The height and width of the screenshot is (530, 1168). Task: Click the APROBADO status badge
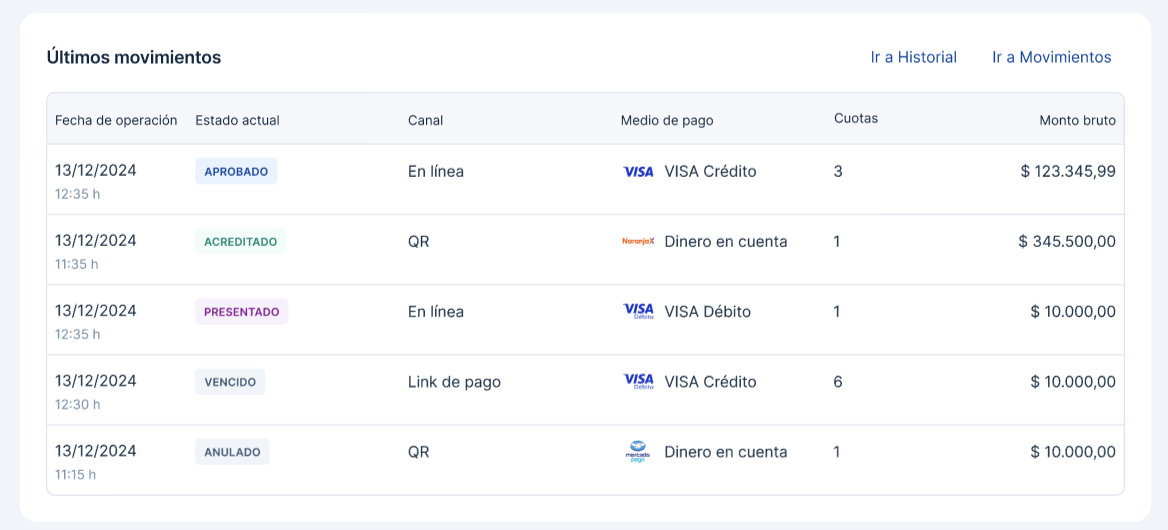coord(236,171)
